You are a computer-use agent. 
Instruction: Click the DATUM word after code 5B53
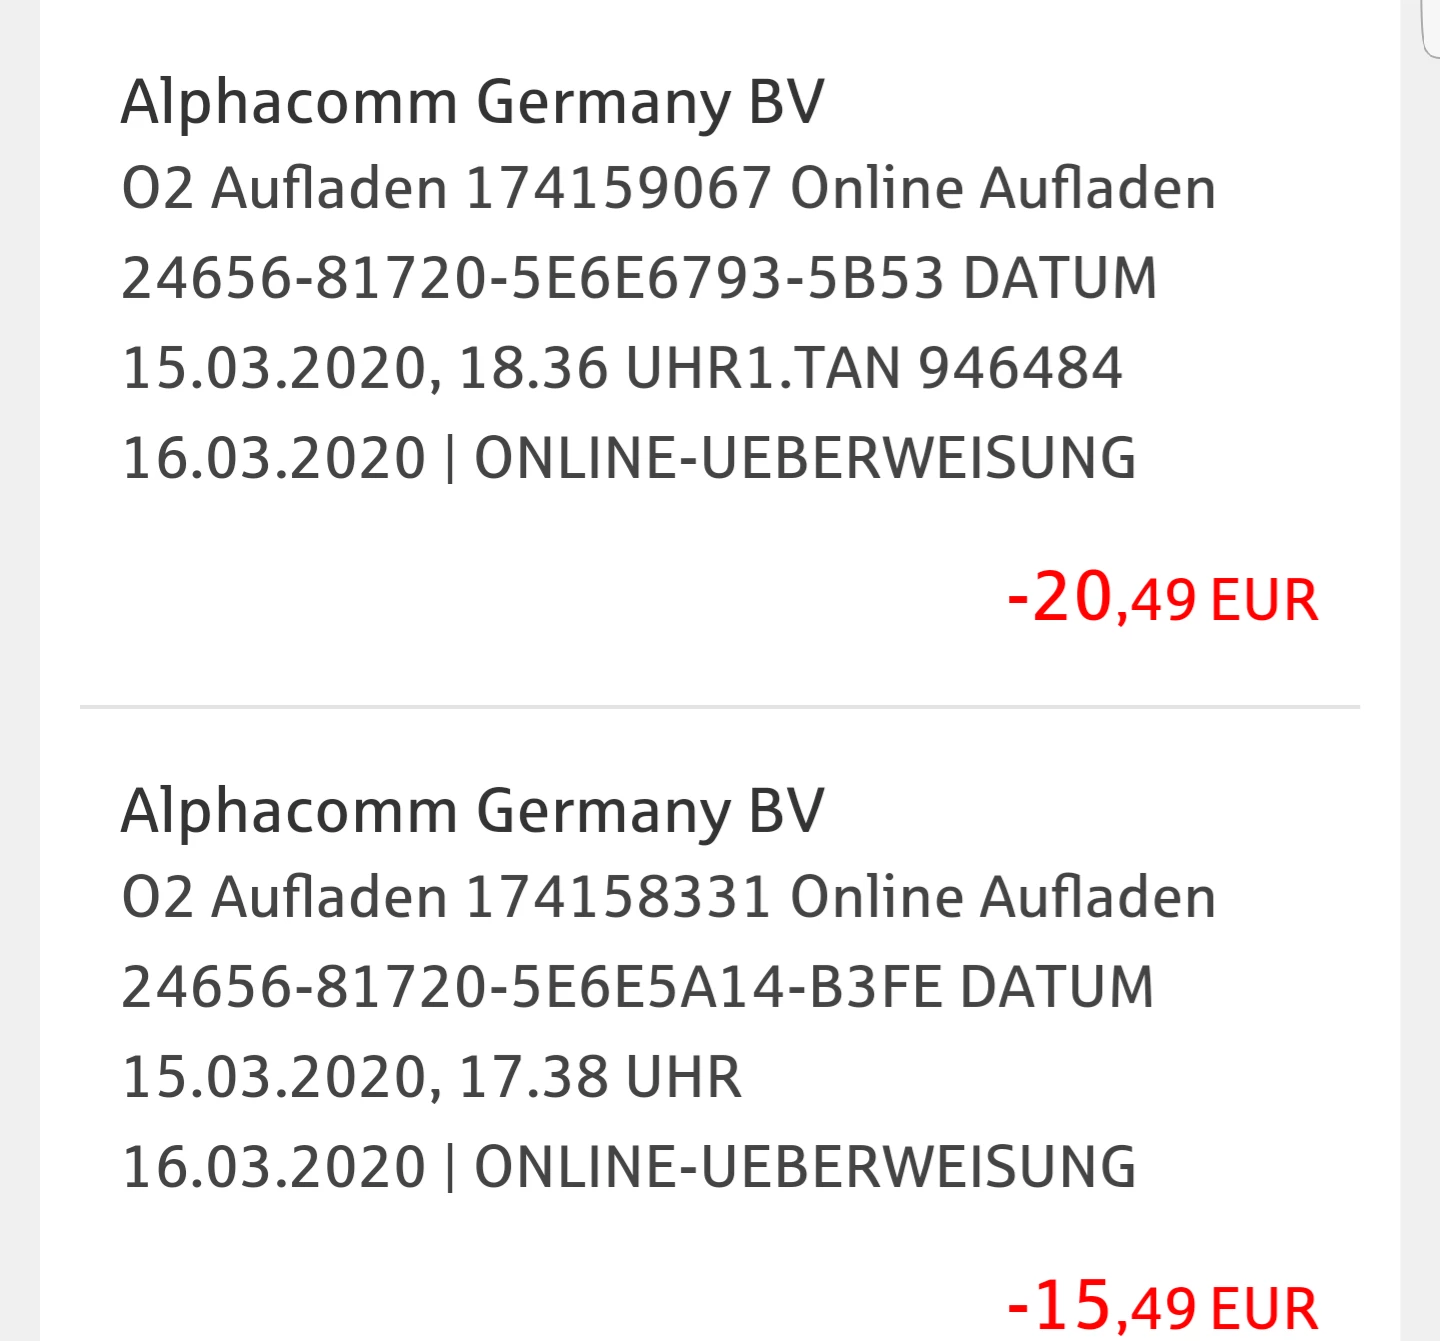tap(1060, 278)
